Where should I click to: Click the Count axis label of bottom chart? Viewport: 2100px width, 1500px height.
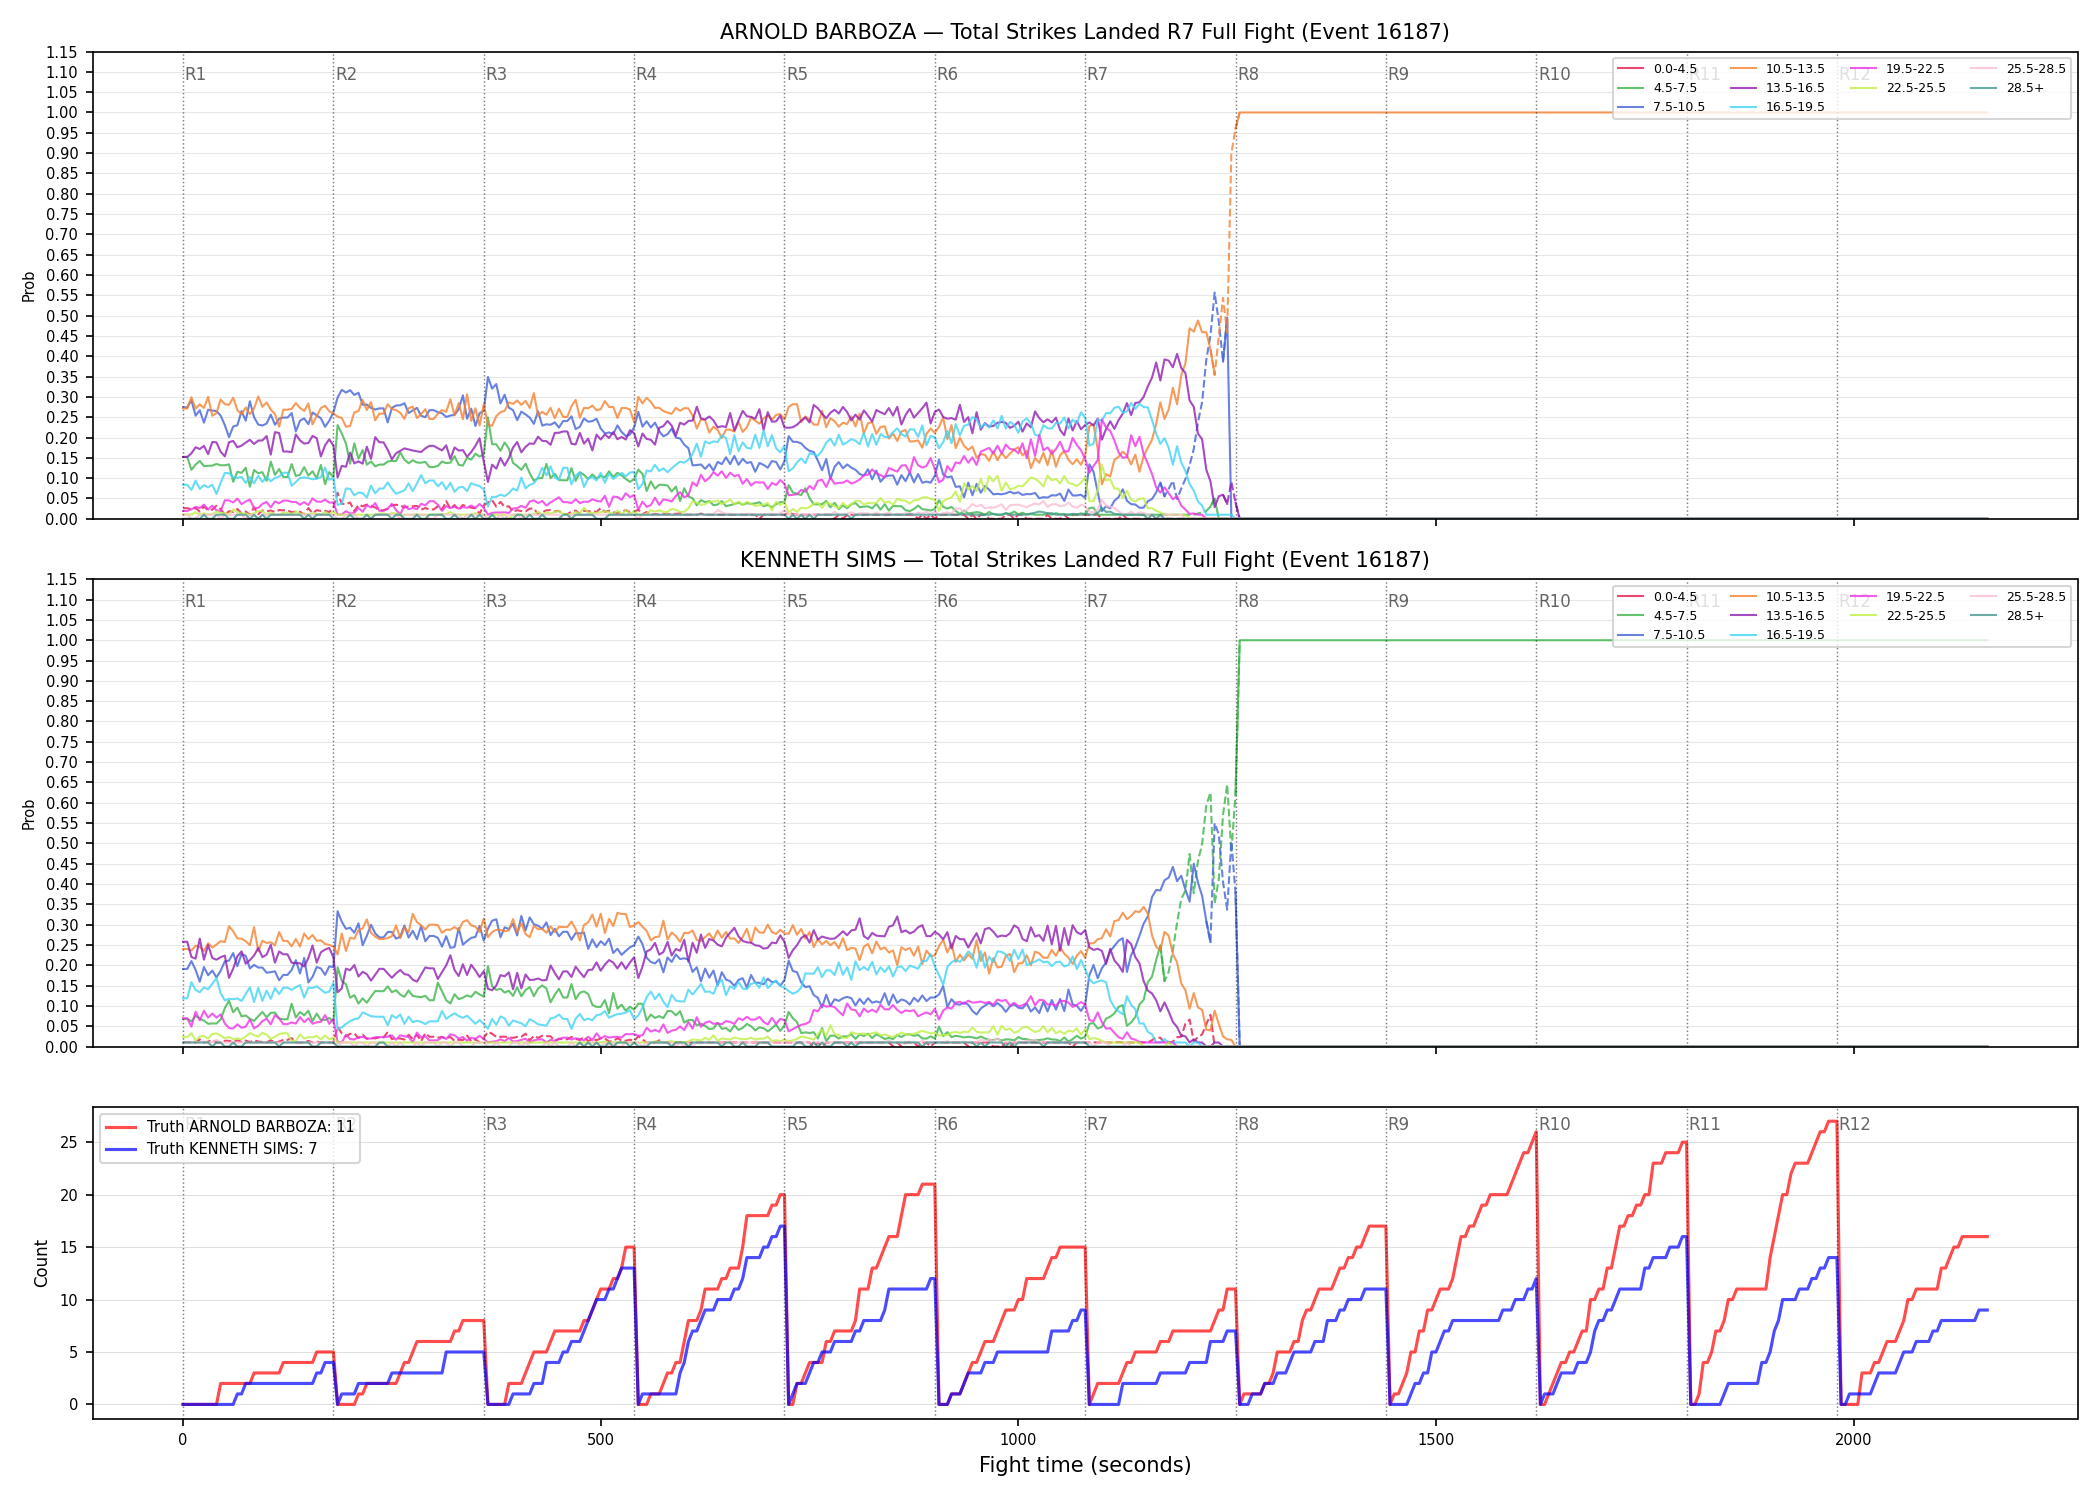pos(41,1264)
